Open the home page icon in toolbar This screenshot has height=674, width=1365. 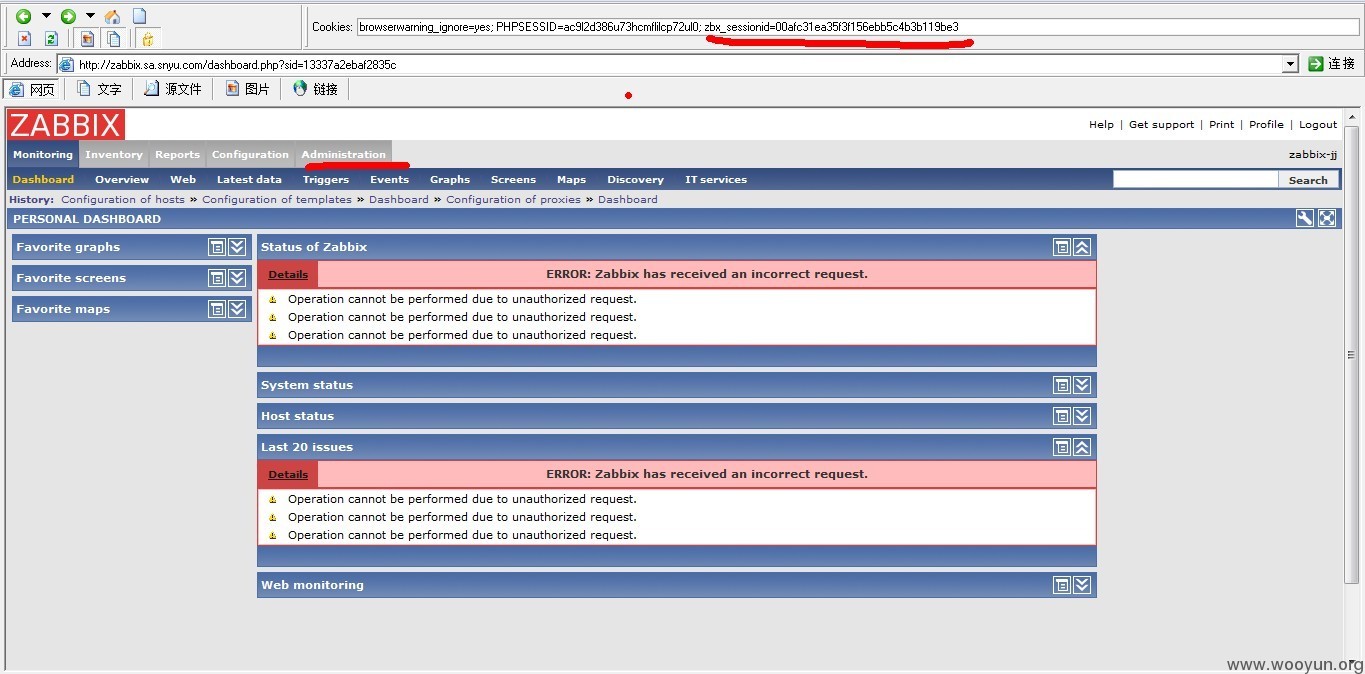click(x=112, y=16)
